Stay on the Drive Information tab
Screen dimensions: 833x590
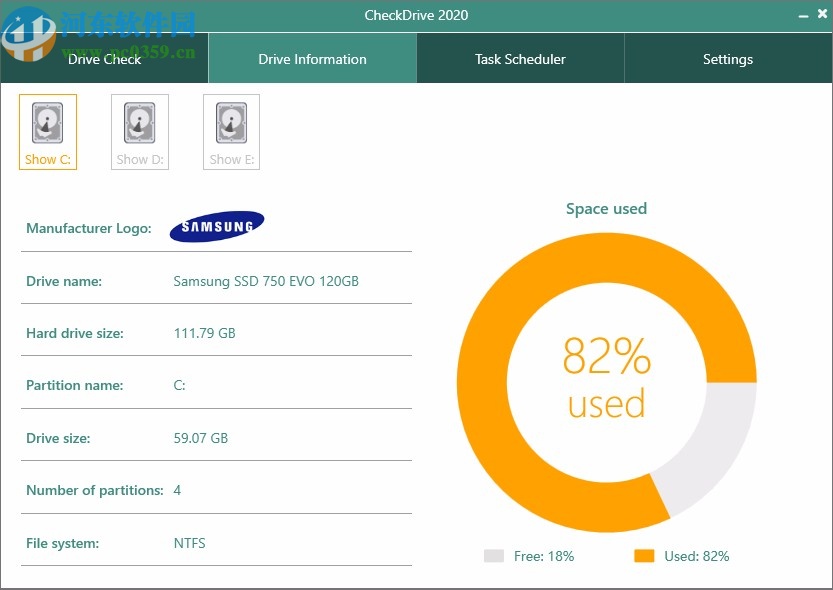[x=312, y=59]
